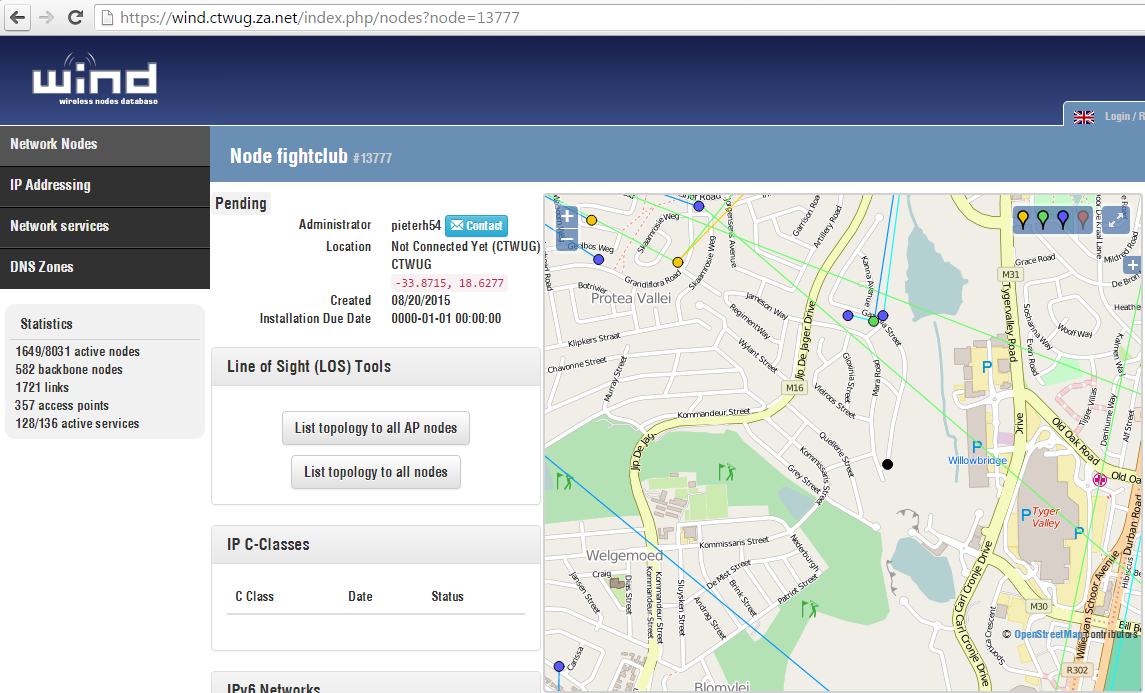This screenshot has width=1145, height=693.
Task: Toggle the yellow marker node filter
Action: [x=1023, y=219]
